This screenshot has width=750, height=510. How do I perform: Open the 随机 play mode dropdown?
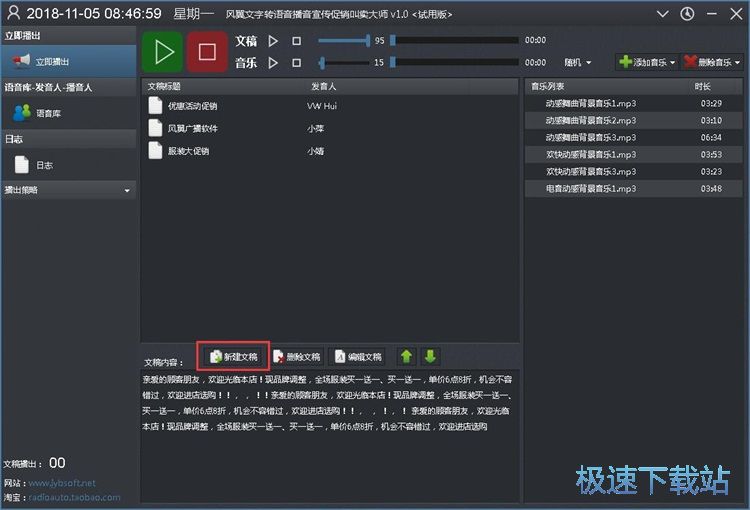point(577,62)
